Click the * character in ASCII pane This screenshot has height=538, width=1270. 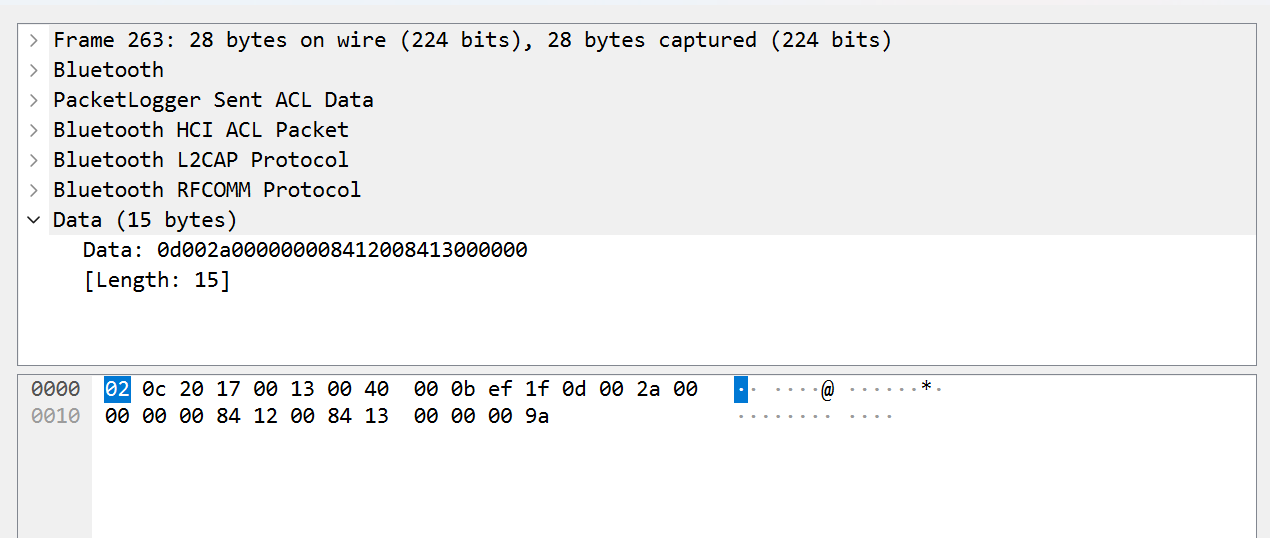coord(927,387)
